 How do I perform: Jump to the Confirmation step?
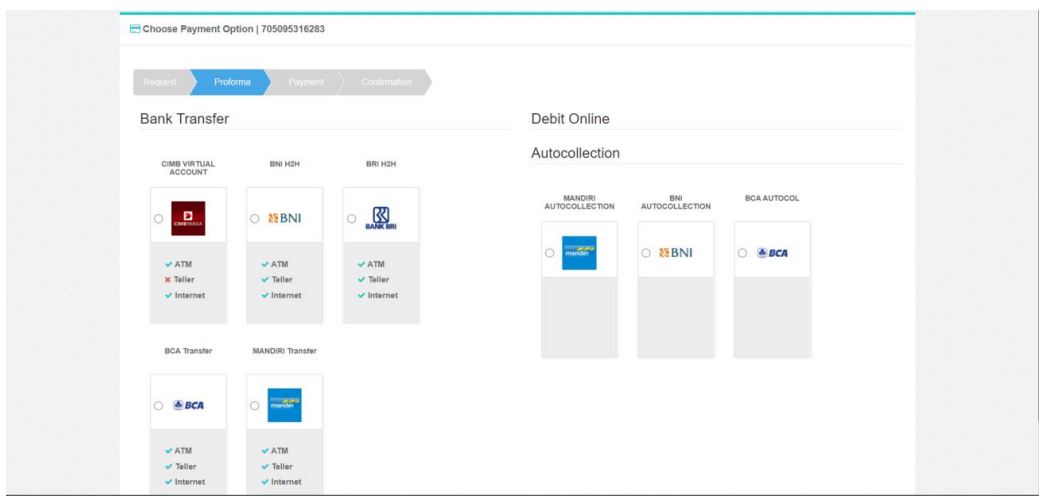pyautogui.click(x=386, y=82)
